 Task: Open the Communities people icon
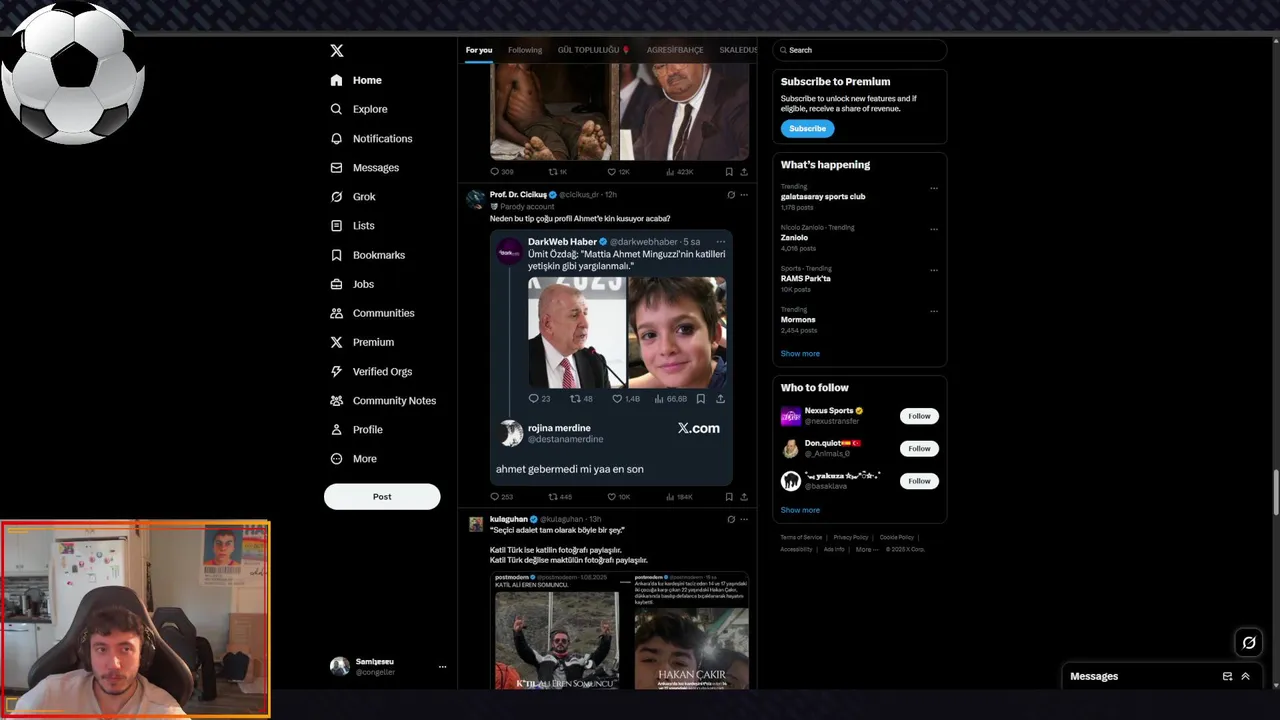[337, 313]
